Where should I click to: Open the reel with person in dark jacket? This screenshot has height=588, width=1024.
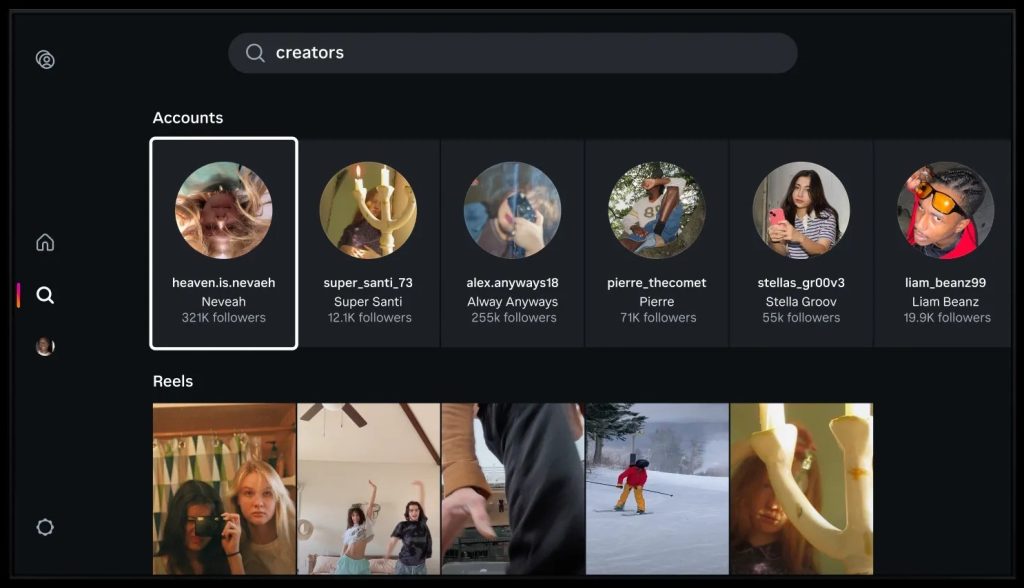512,489
